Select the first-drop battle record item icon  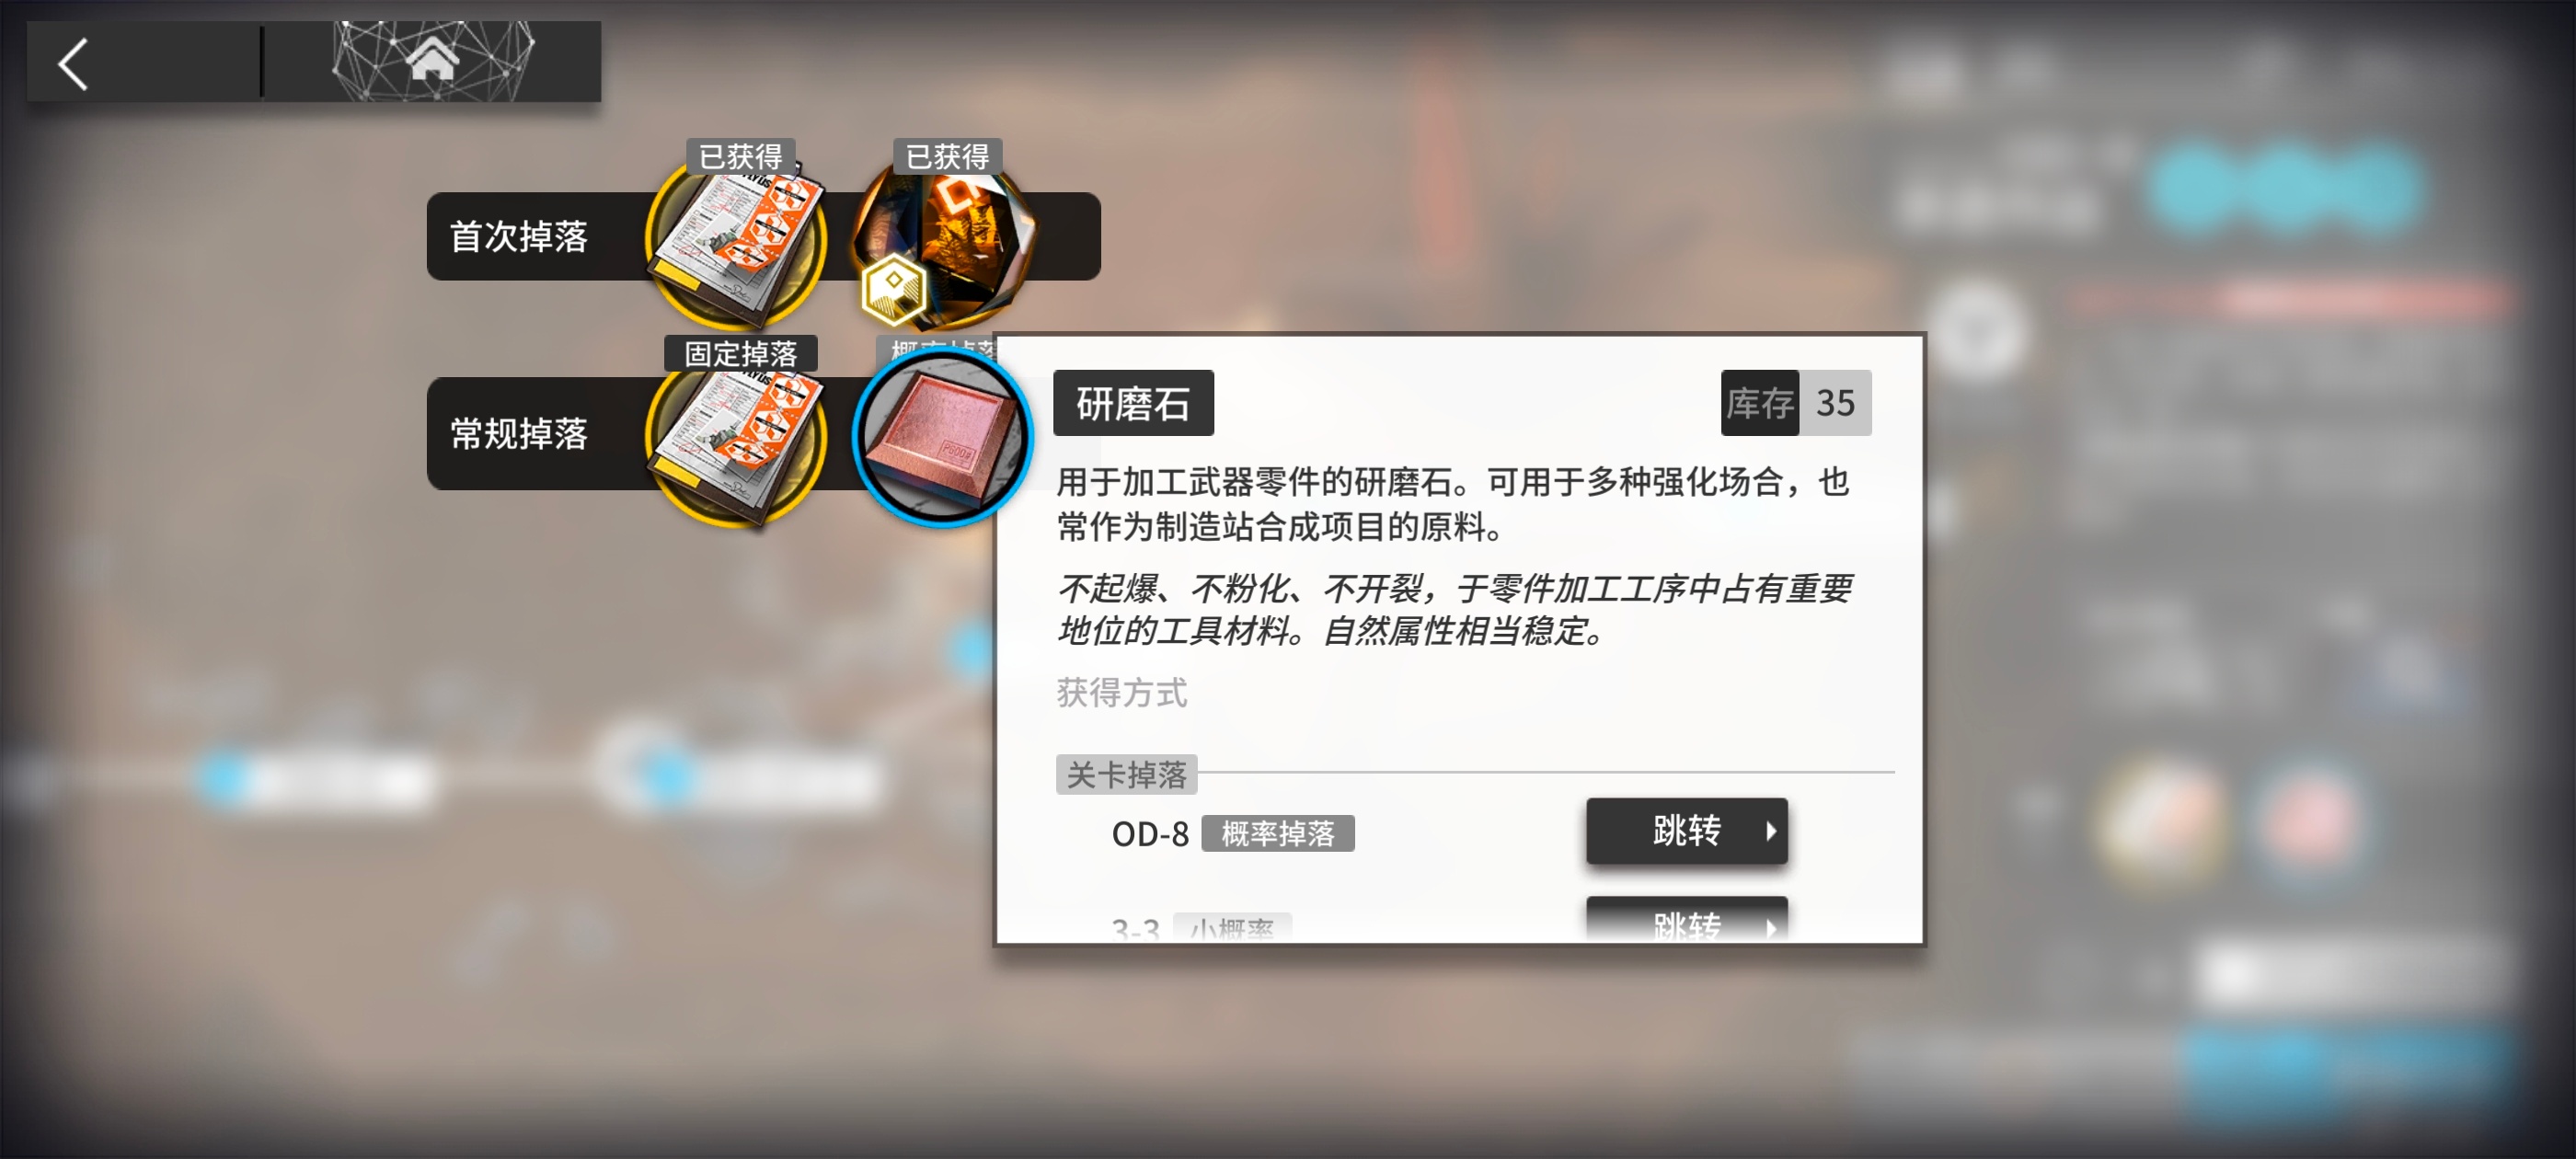[738, 243]
